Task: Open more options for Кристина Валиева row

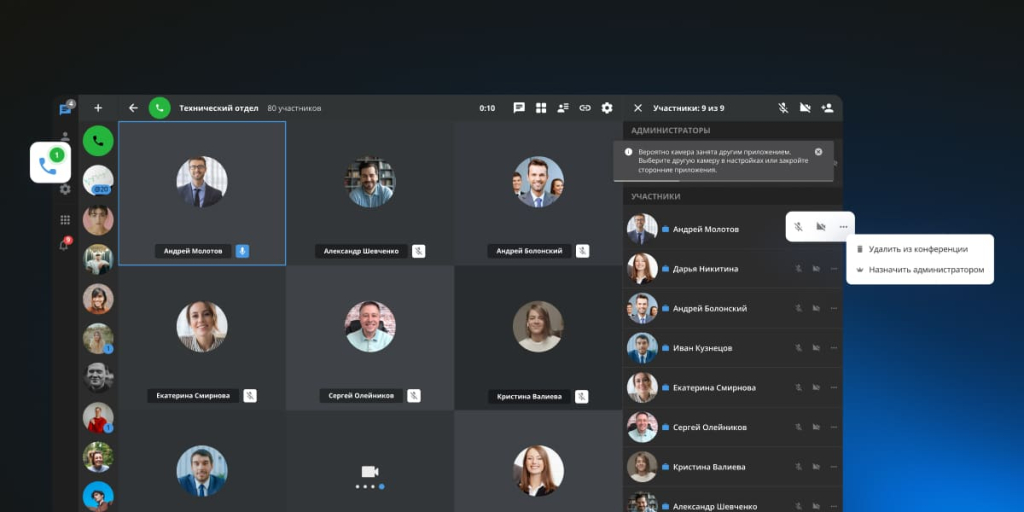Action: 833,467
